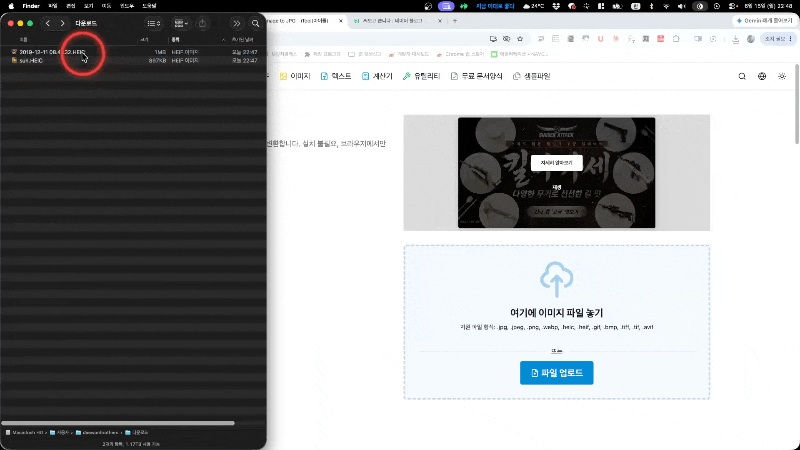Open the Help menu in menu bar
This screenshot has height=450, width=800.
tap(149, 6)
